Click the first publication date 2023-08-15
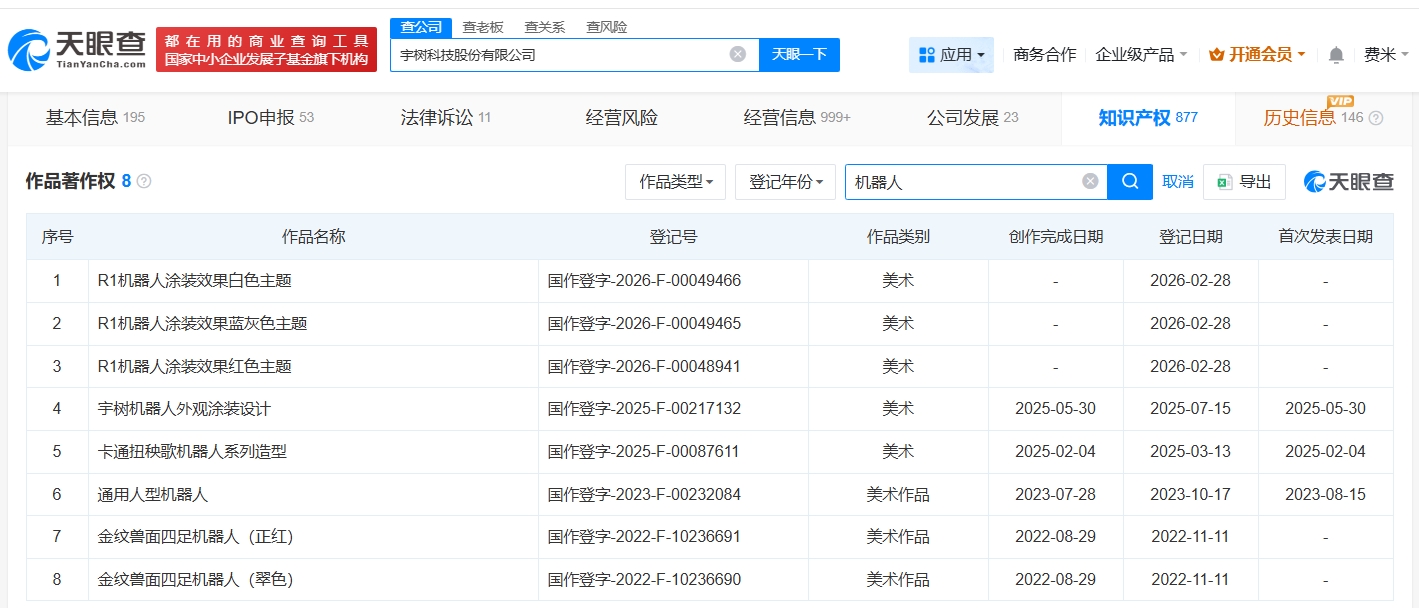Viewport: 1419px width, 608px height. tap(1325, 494)
